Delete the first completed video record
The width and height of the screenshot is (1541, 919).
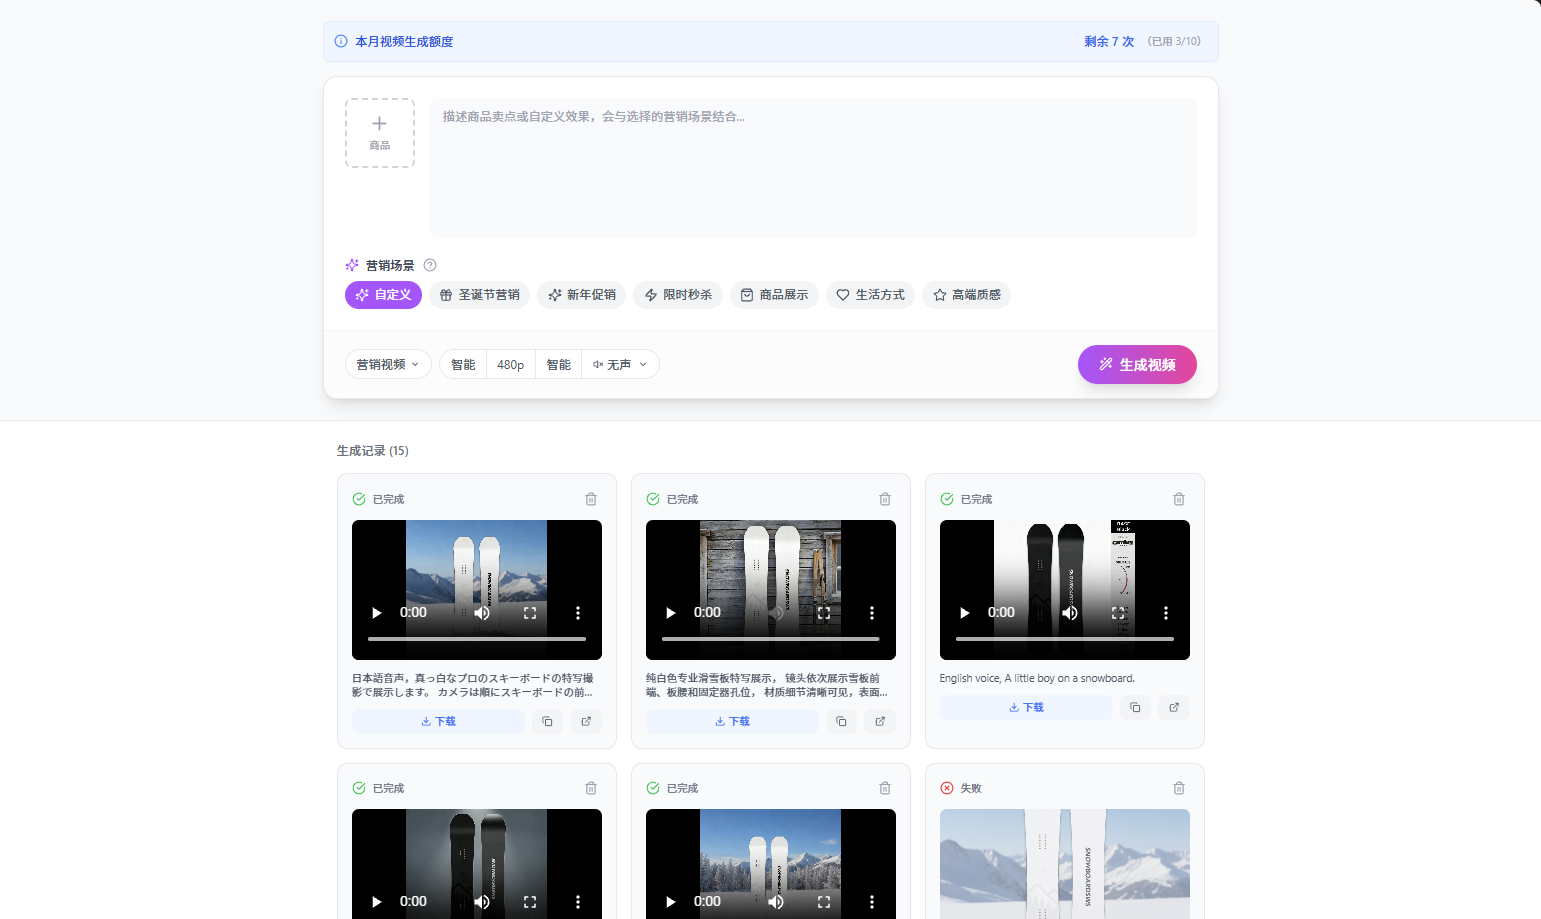click(591, 499)
